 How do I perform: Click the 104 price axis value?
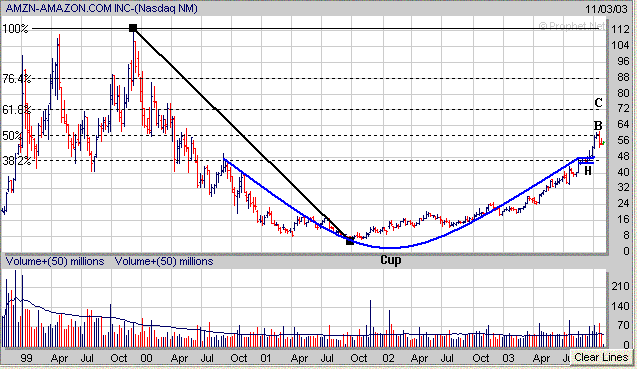point(620,45)
